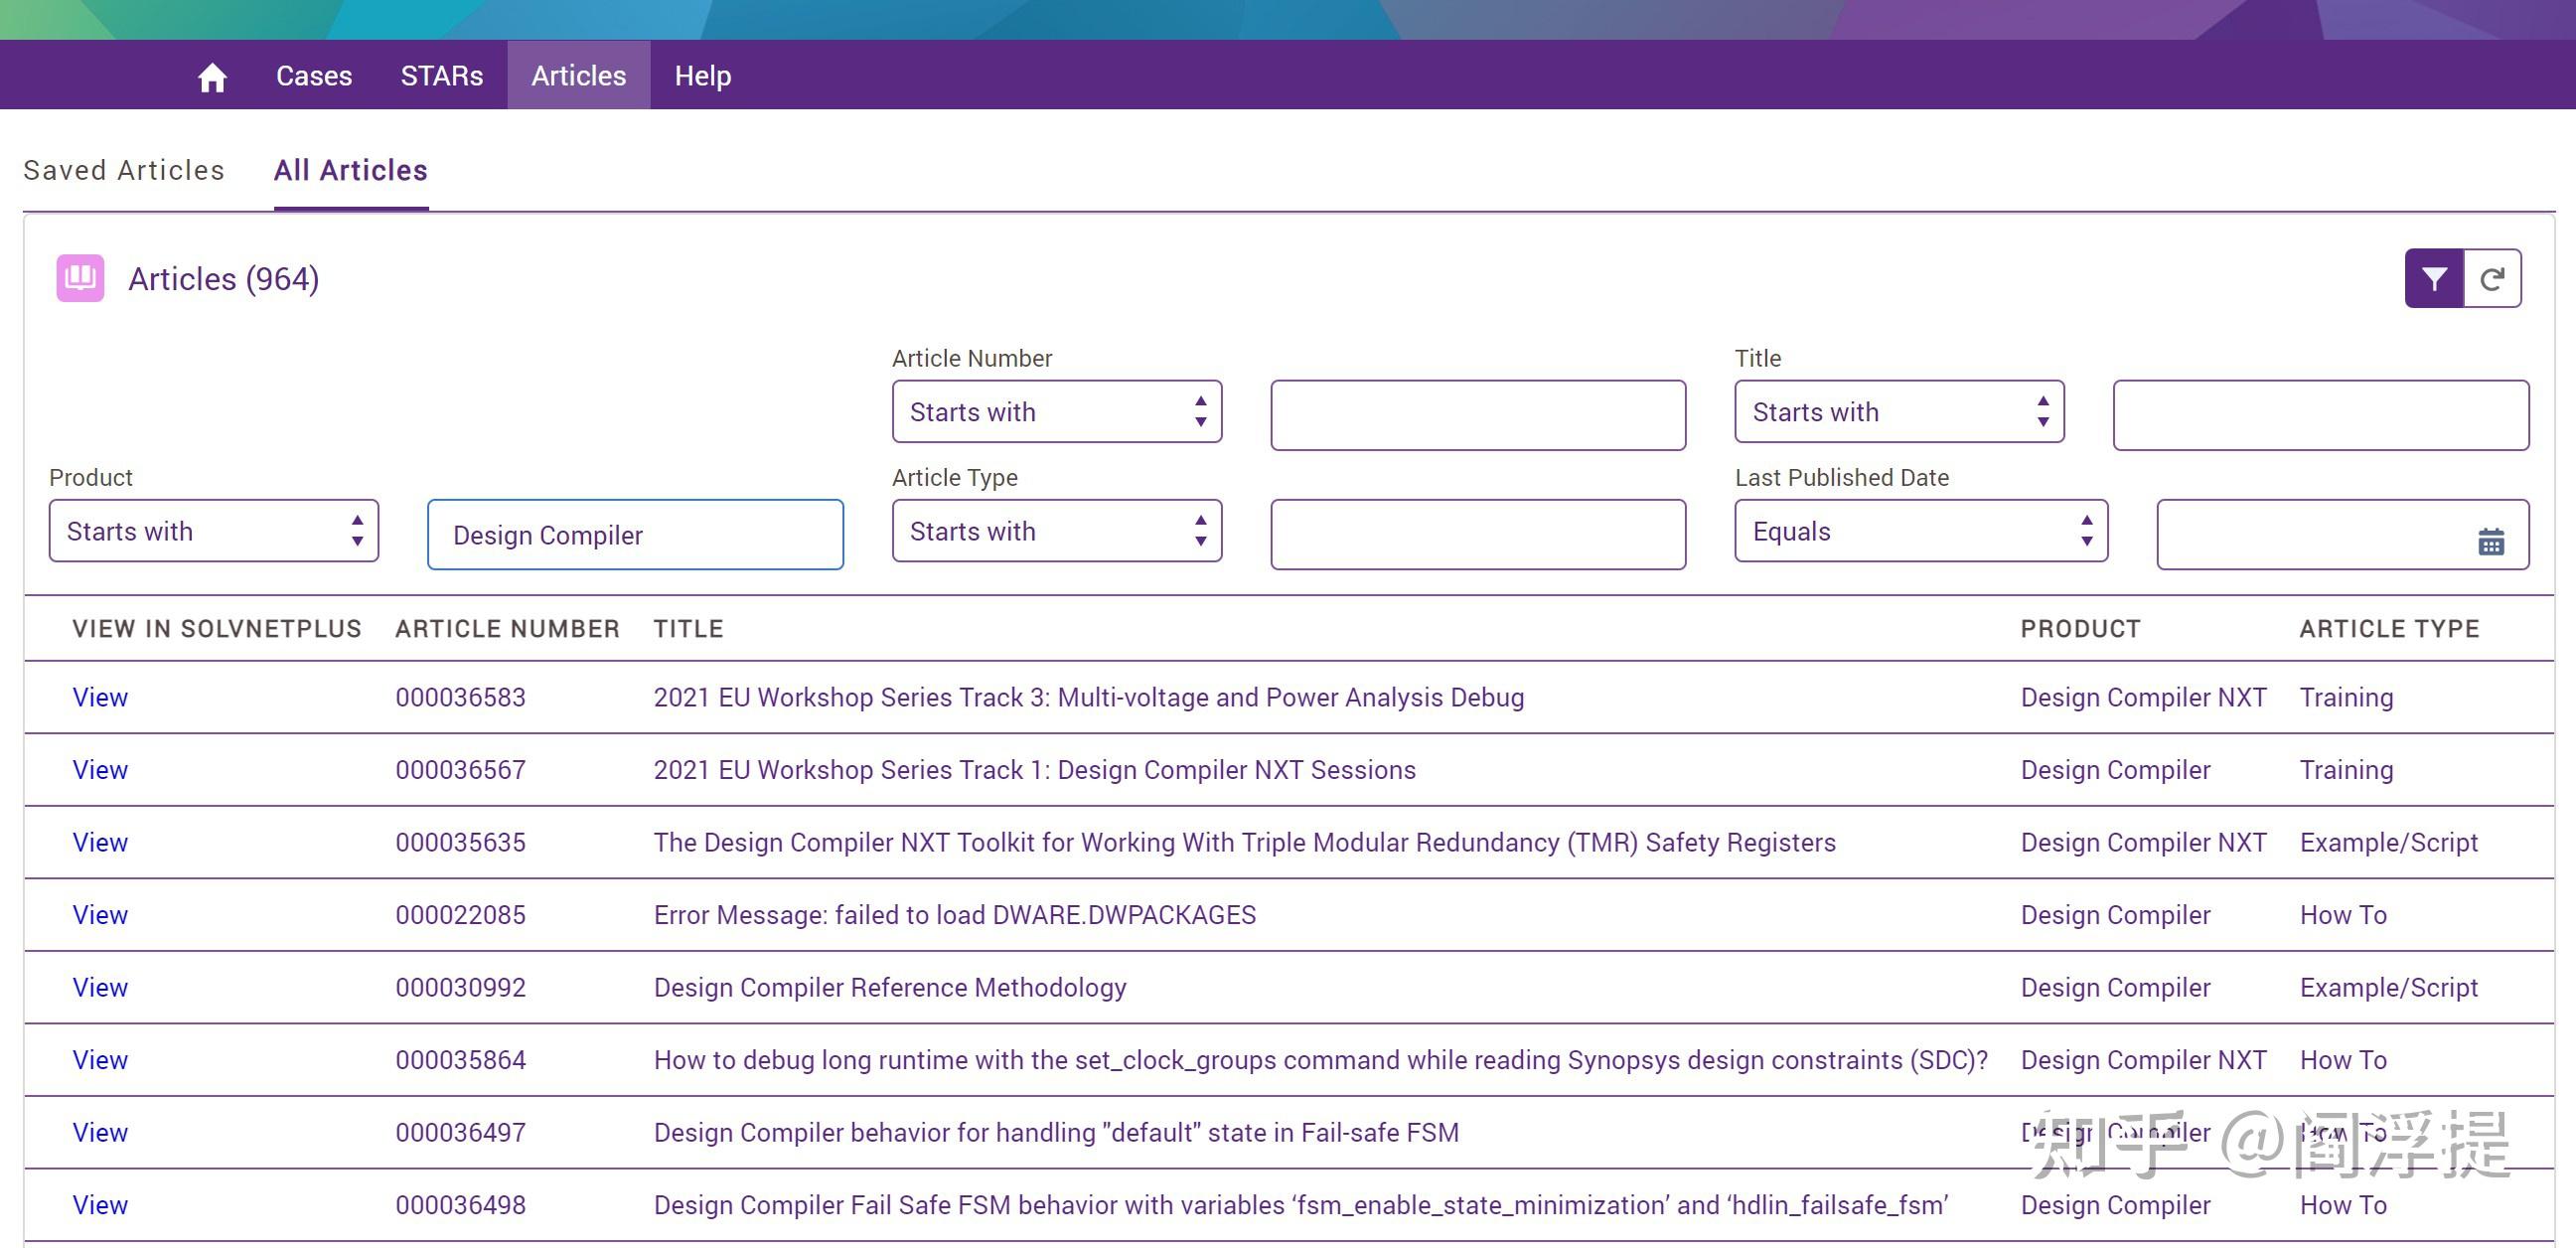
Task: Expand the Article Number operator dropdown
Action: coord(1056,412)
